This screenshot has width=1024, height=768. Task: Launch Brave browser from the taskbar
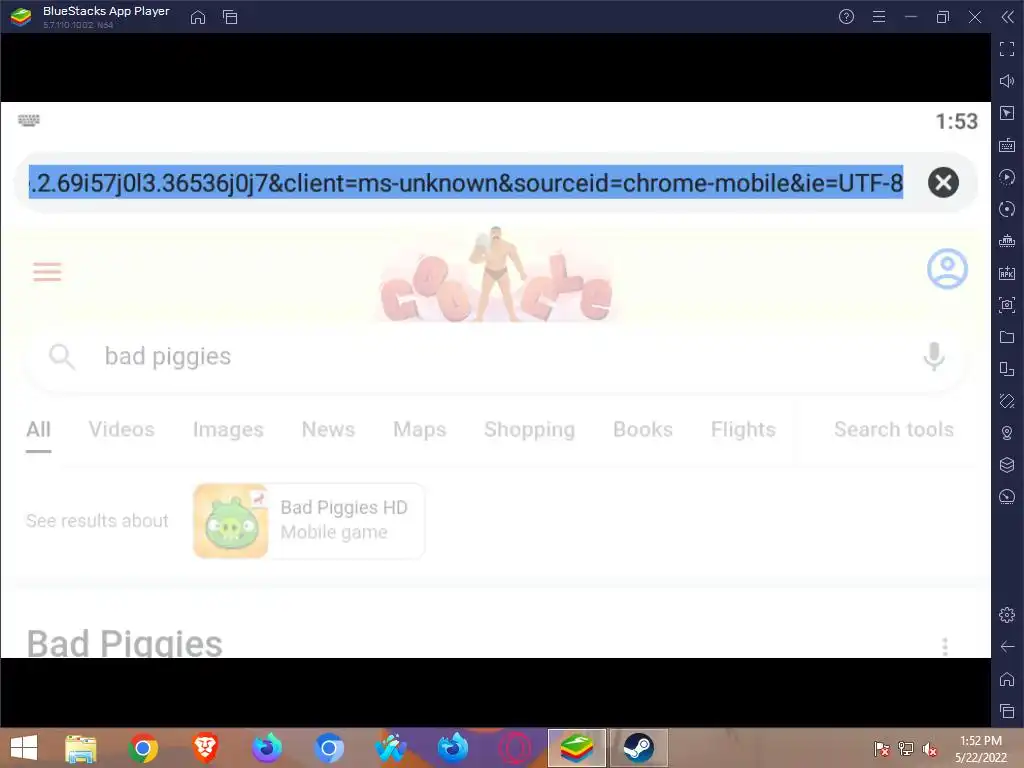[x=205, y=748]
